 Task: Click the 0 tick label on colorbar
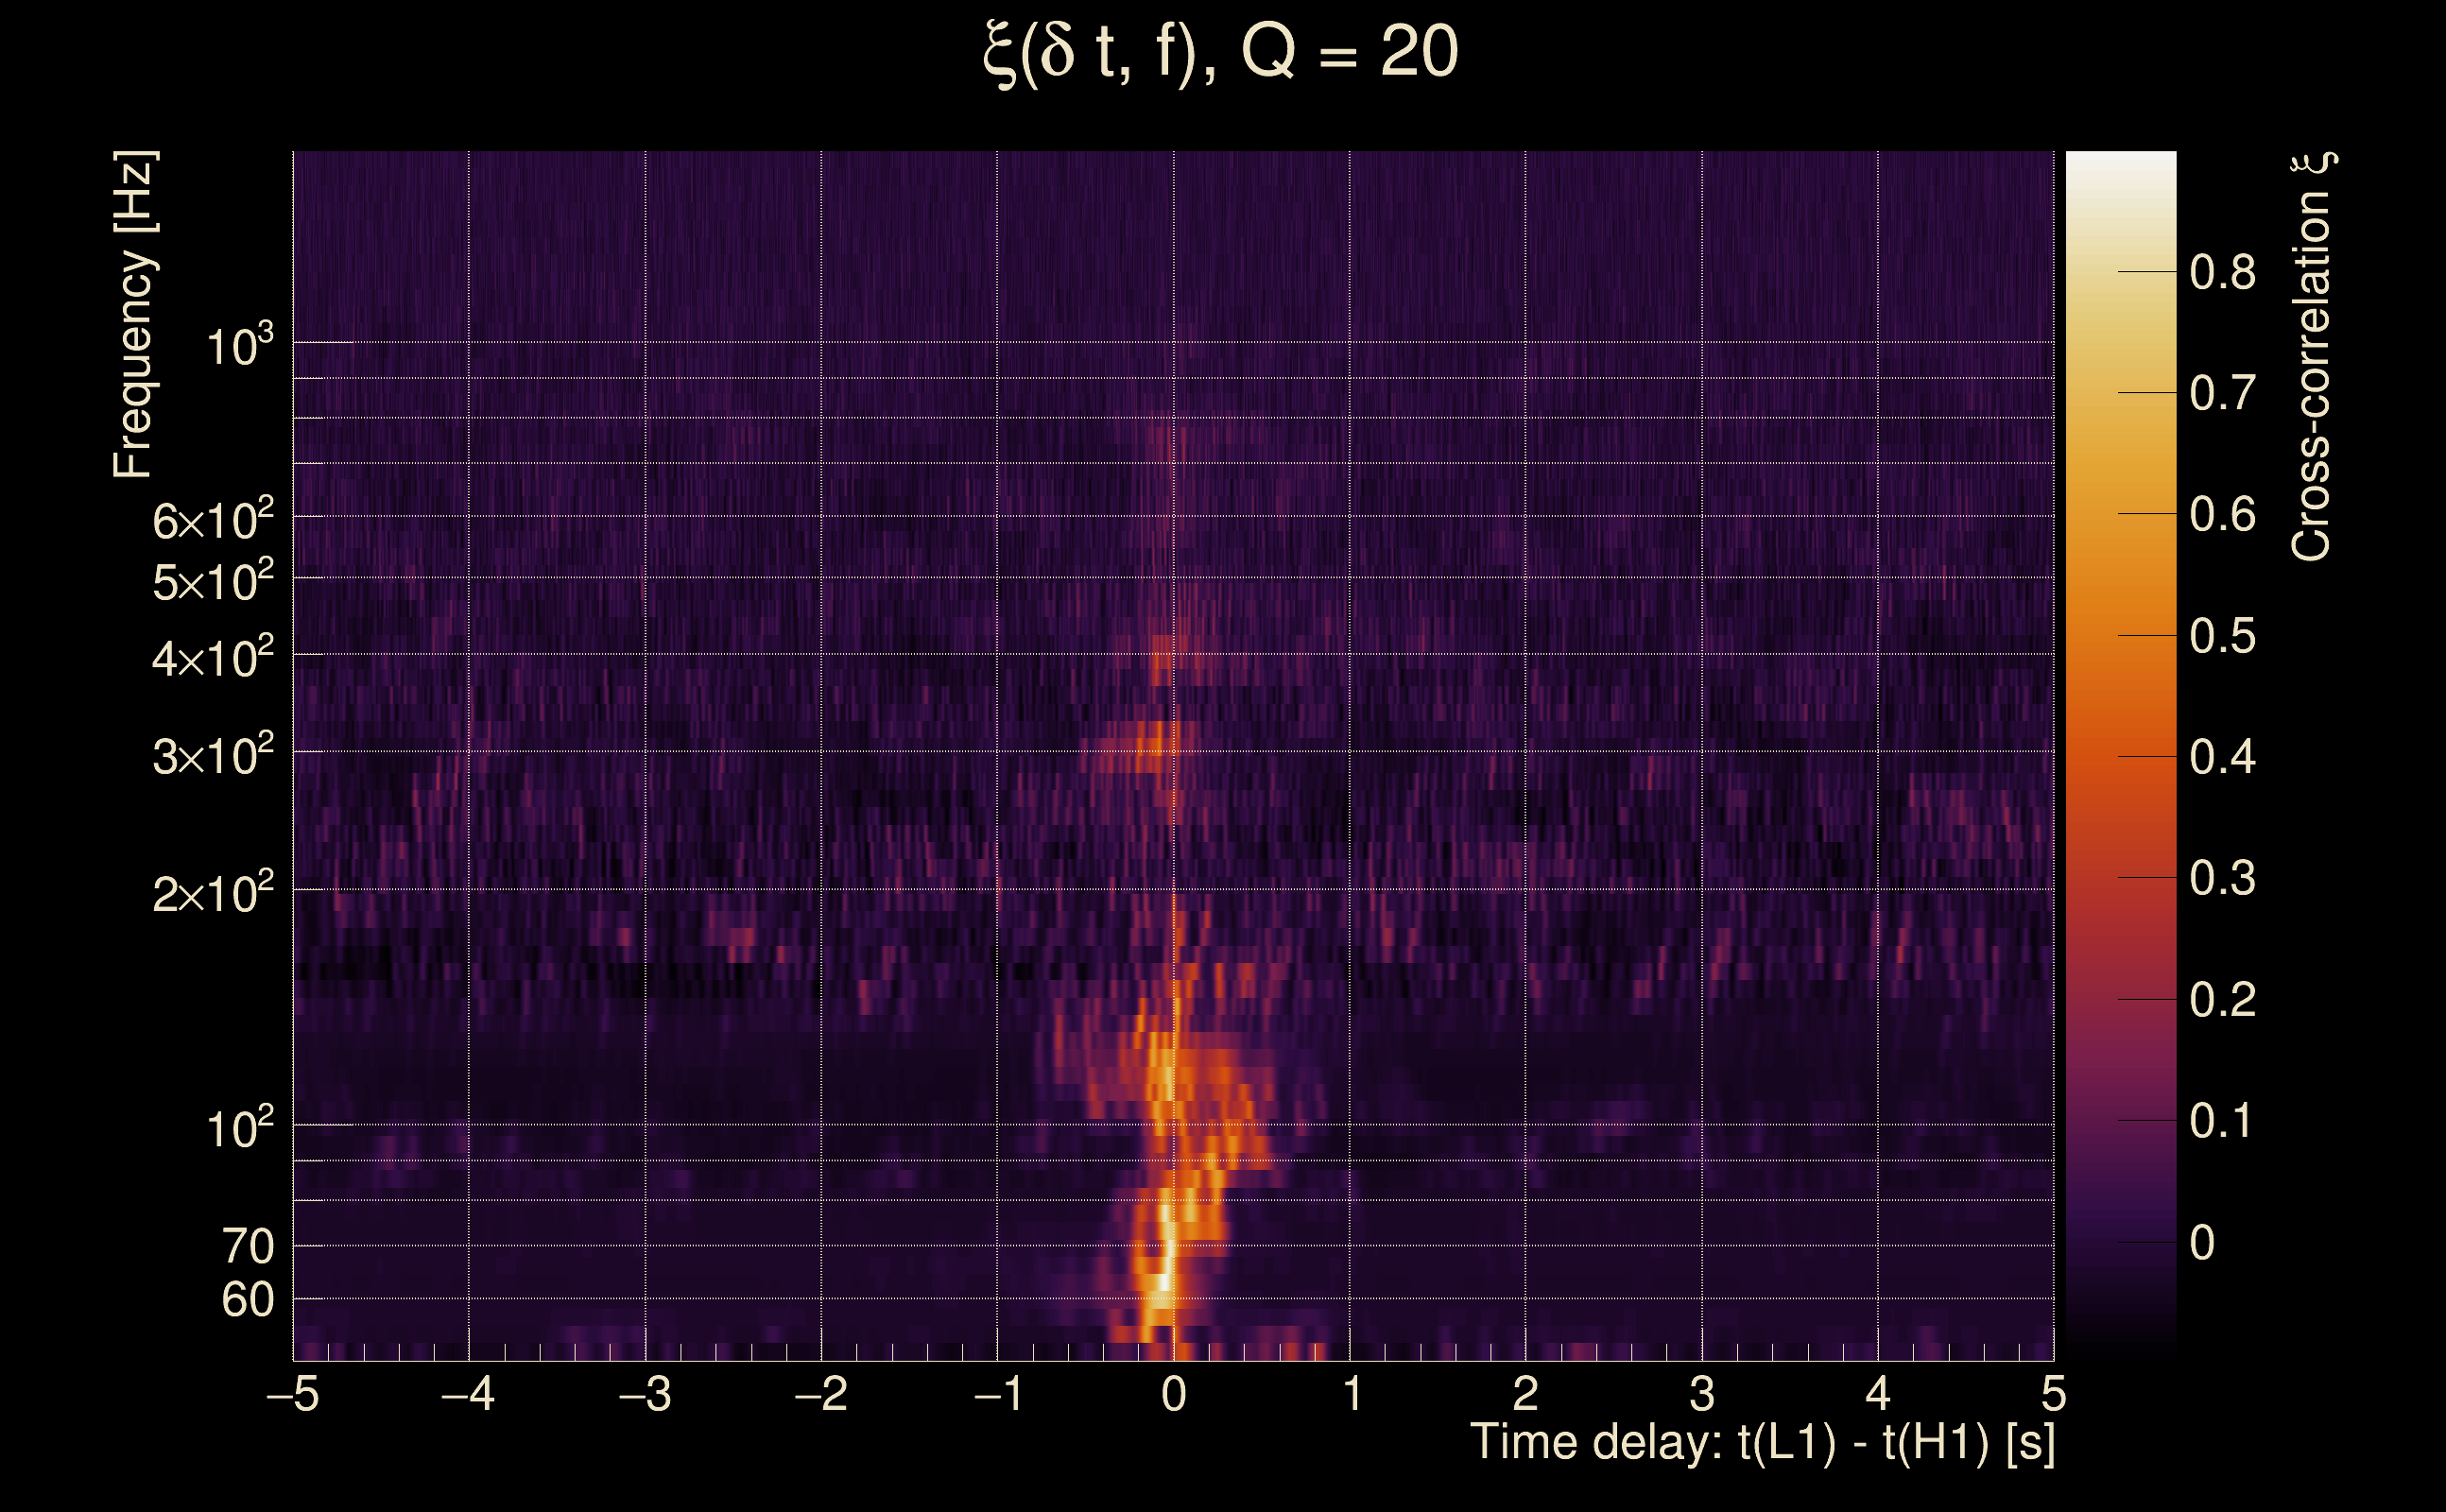click(x=2202, y=1243)
